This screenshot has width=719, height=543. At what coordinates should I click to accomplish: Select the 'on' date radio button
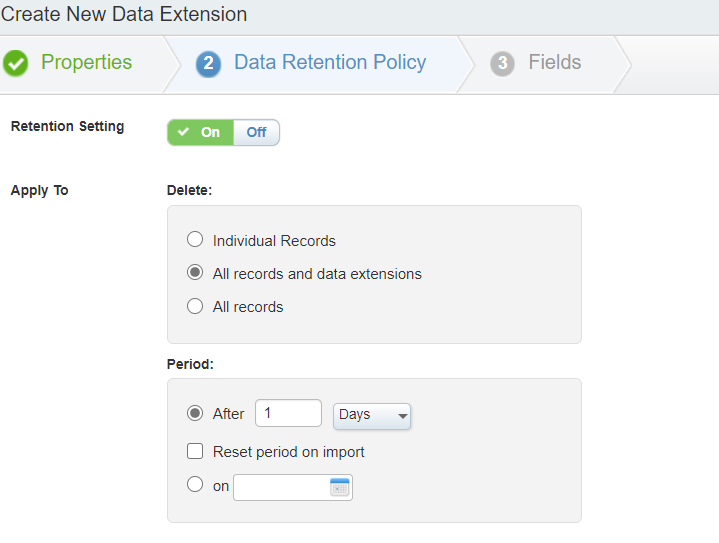tap(195, 484)
